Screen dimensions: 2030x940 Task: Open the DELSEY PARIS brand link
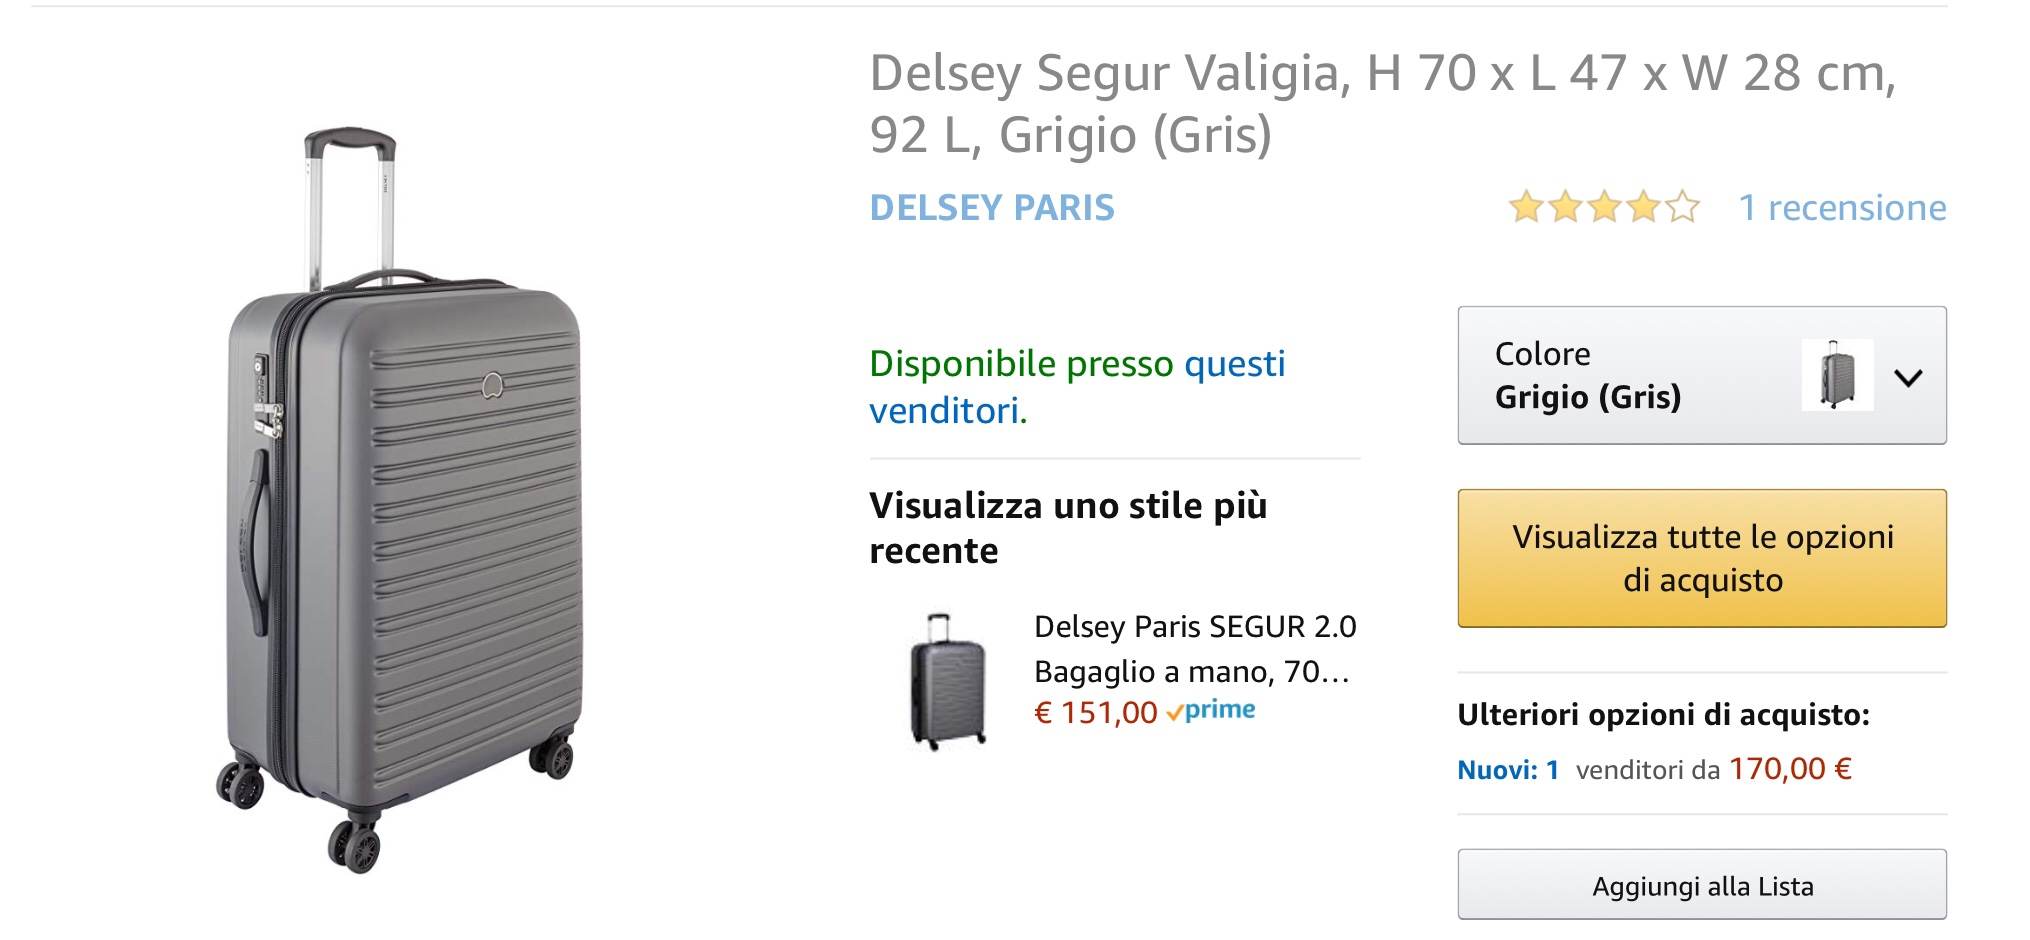(991, 208)
